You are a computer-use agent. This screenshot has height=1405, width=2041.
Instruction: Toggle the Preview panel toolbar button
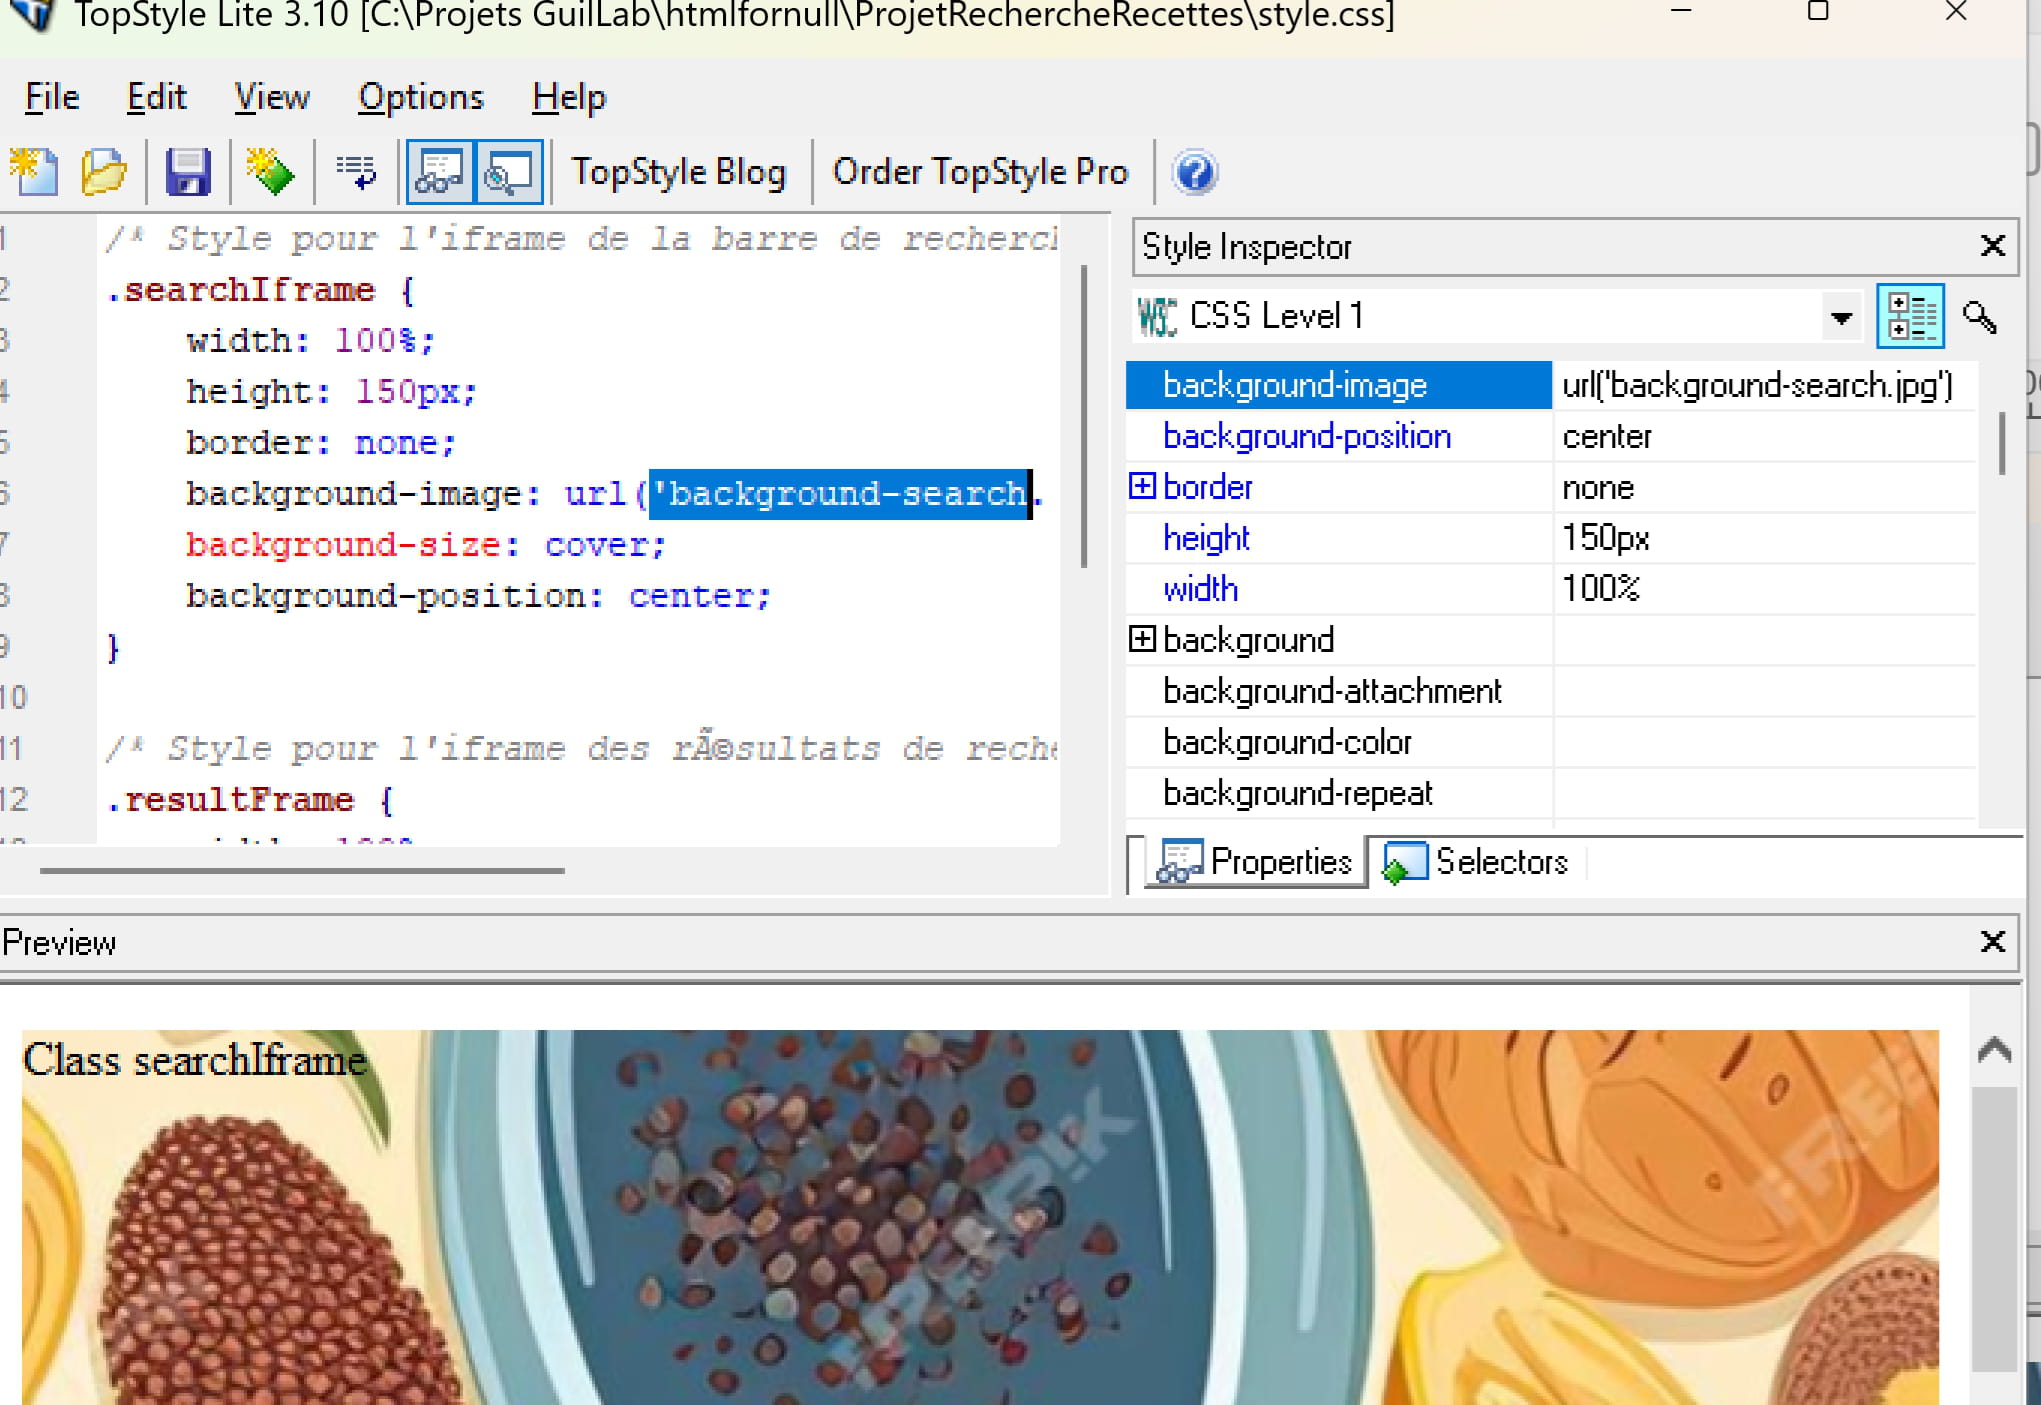click(509, 172)
